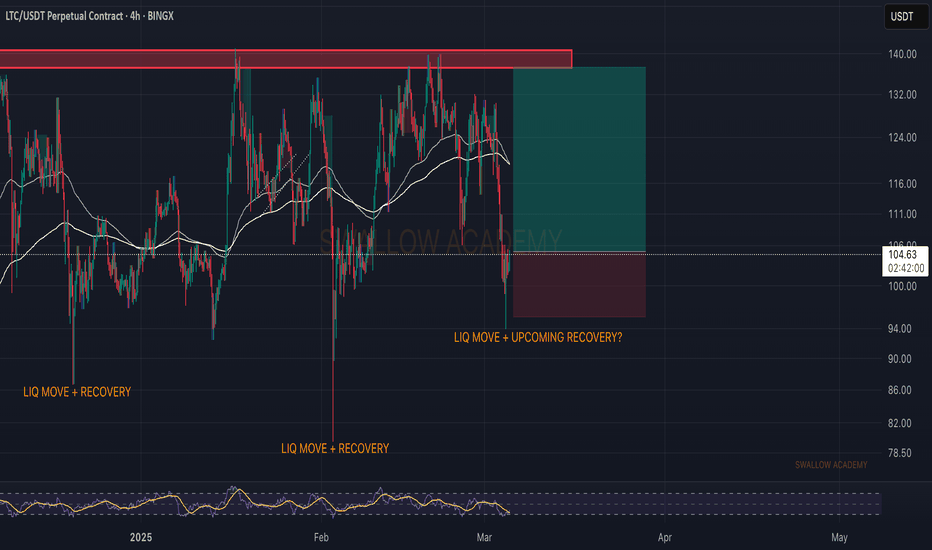This screenshot has width=932, height=550.
Task: Click the 'LIQ MOVE + UPCOMING RECOVERY?' annotation
Action: tap(538, 337)
